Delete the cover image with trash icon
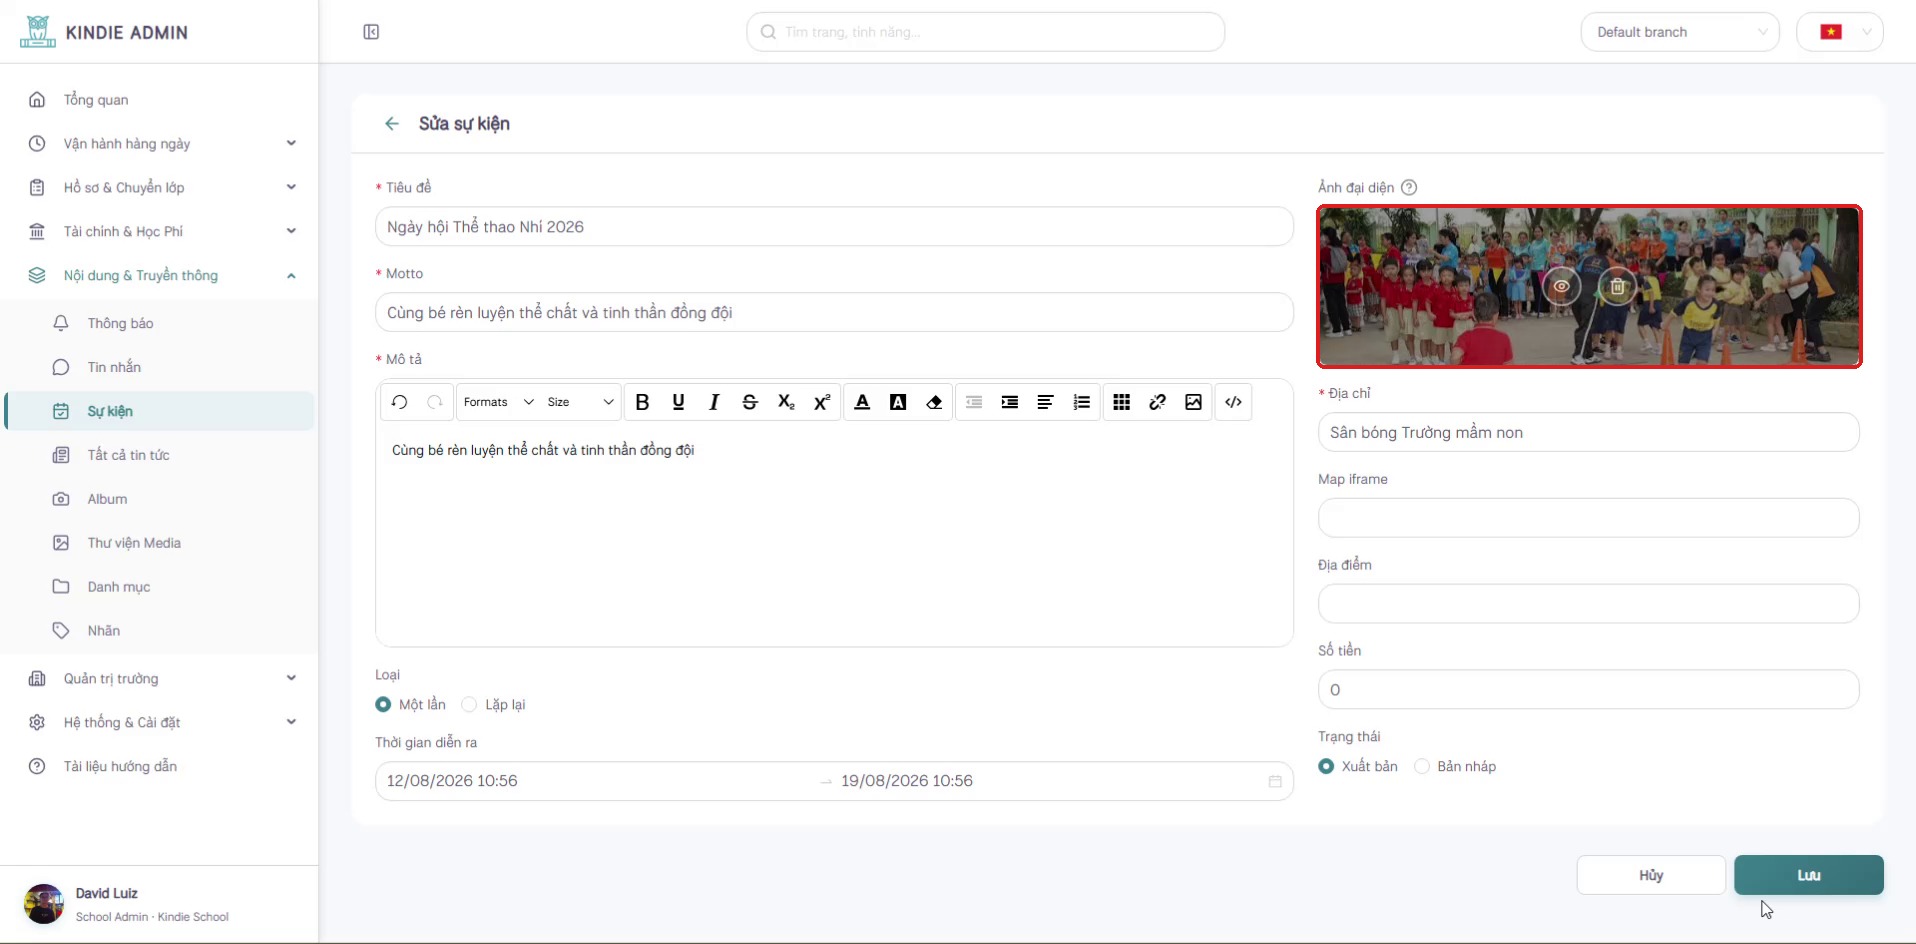This screenshot has width=1916, height=944. click(1617, 287)
